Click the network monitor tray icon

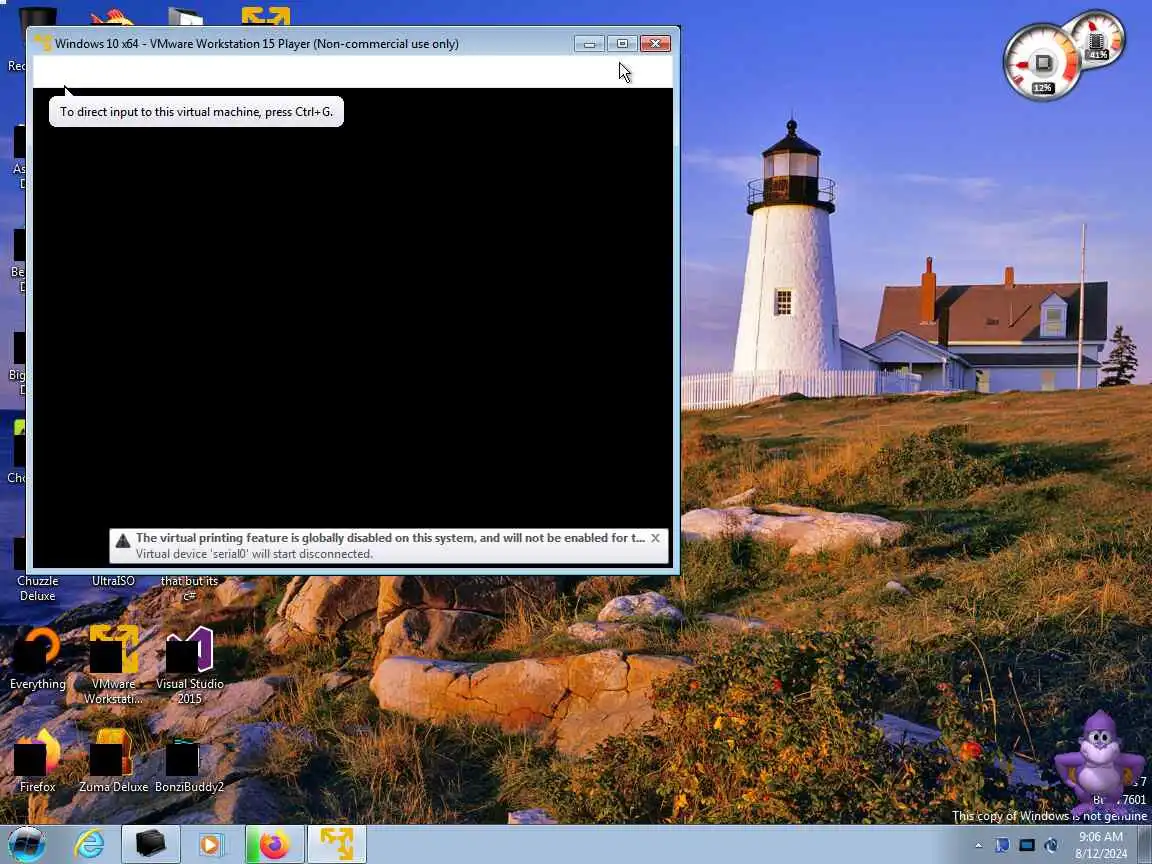(1027, 846)
